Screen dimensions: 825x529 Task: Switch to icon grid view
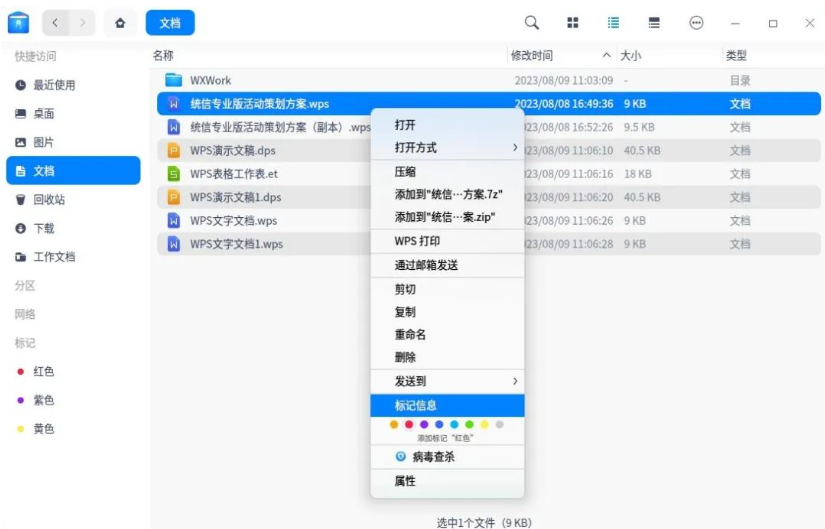pos(572,23)
